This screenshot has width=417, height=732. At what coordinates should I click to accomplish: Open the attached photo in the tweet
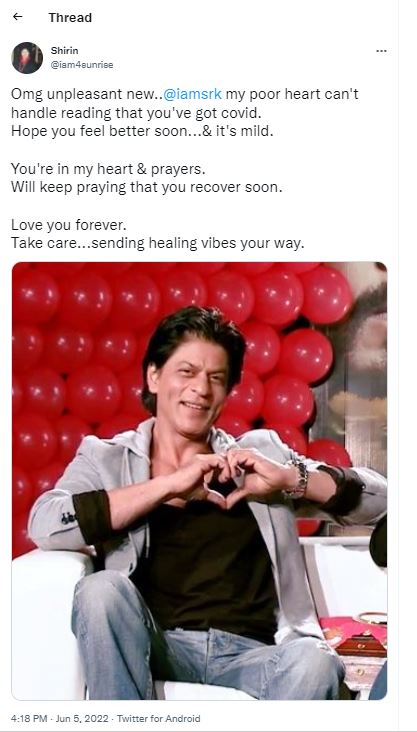click(199, 481)
